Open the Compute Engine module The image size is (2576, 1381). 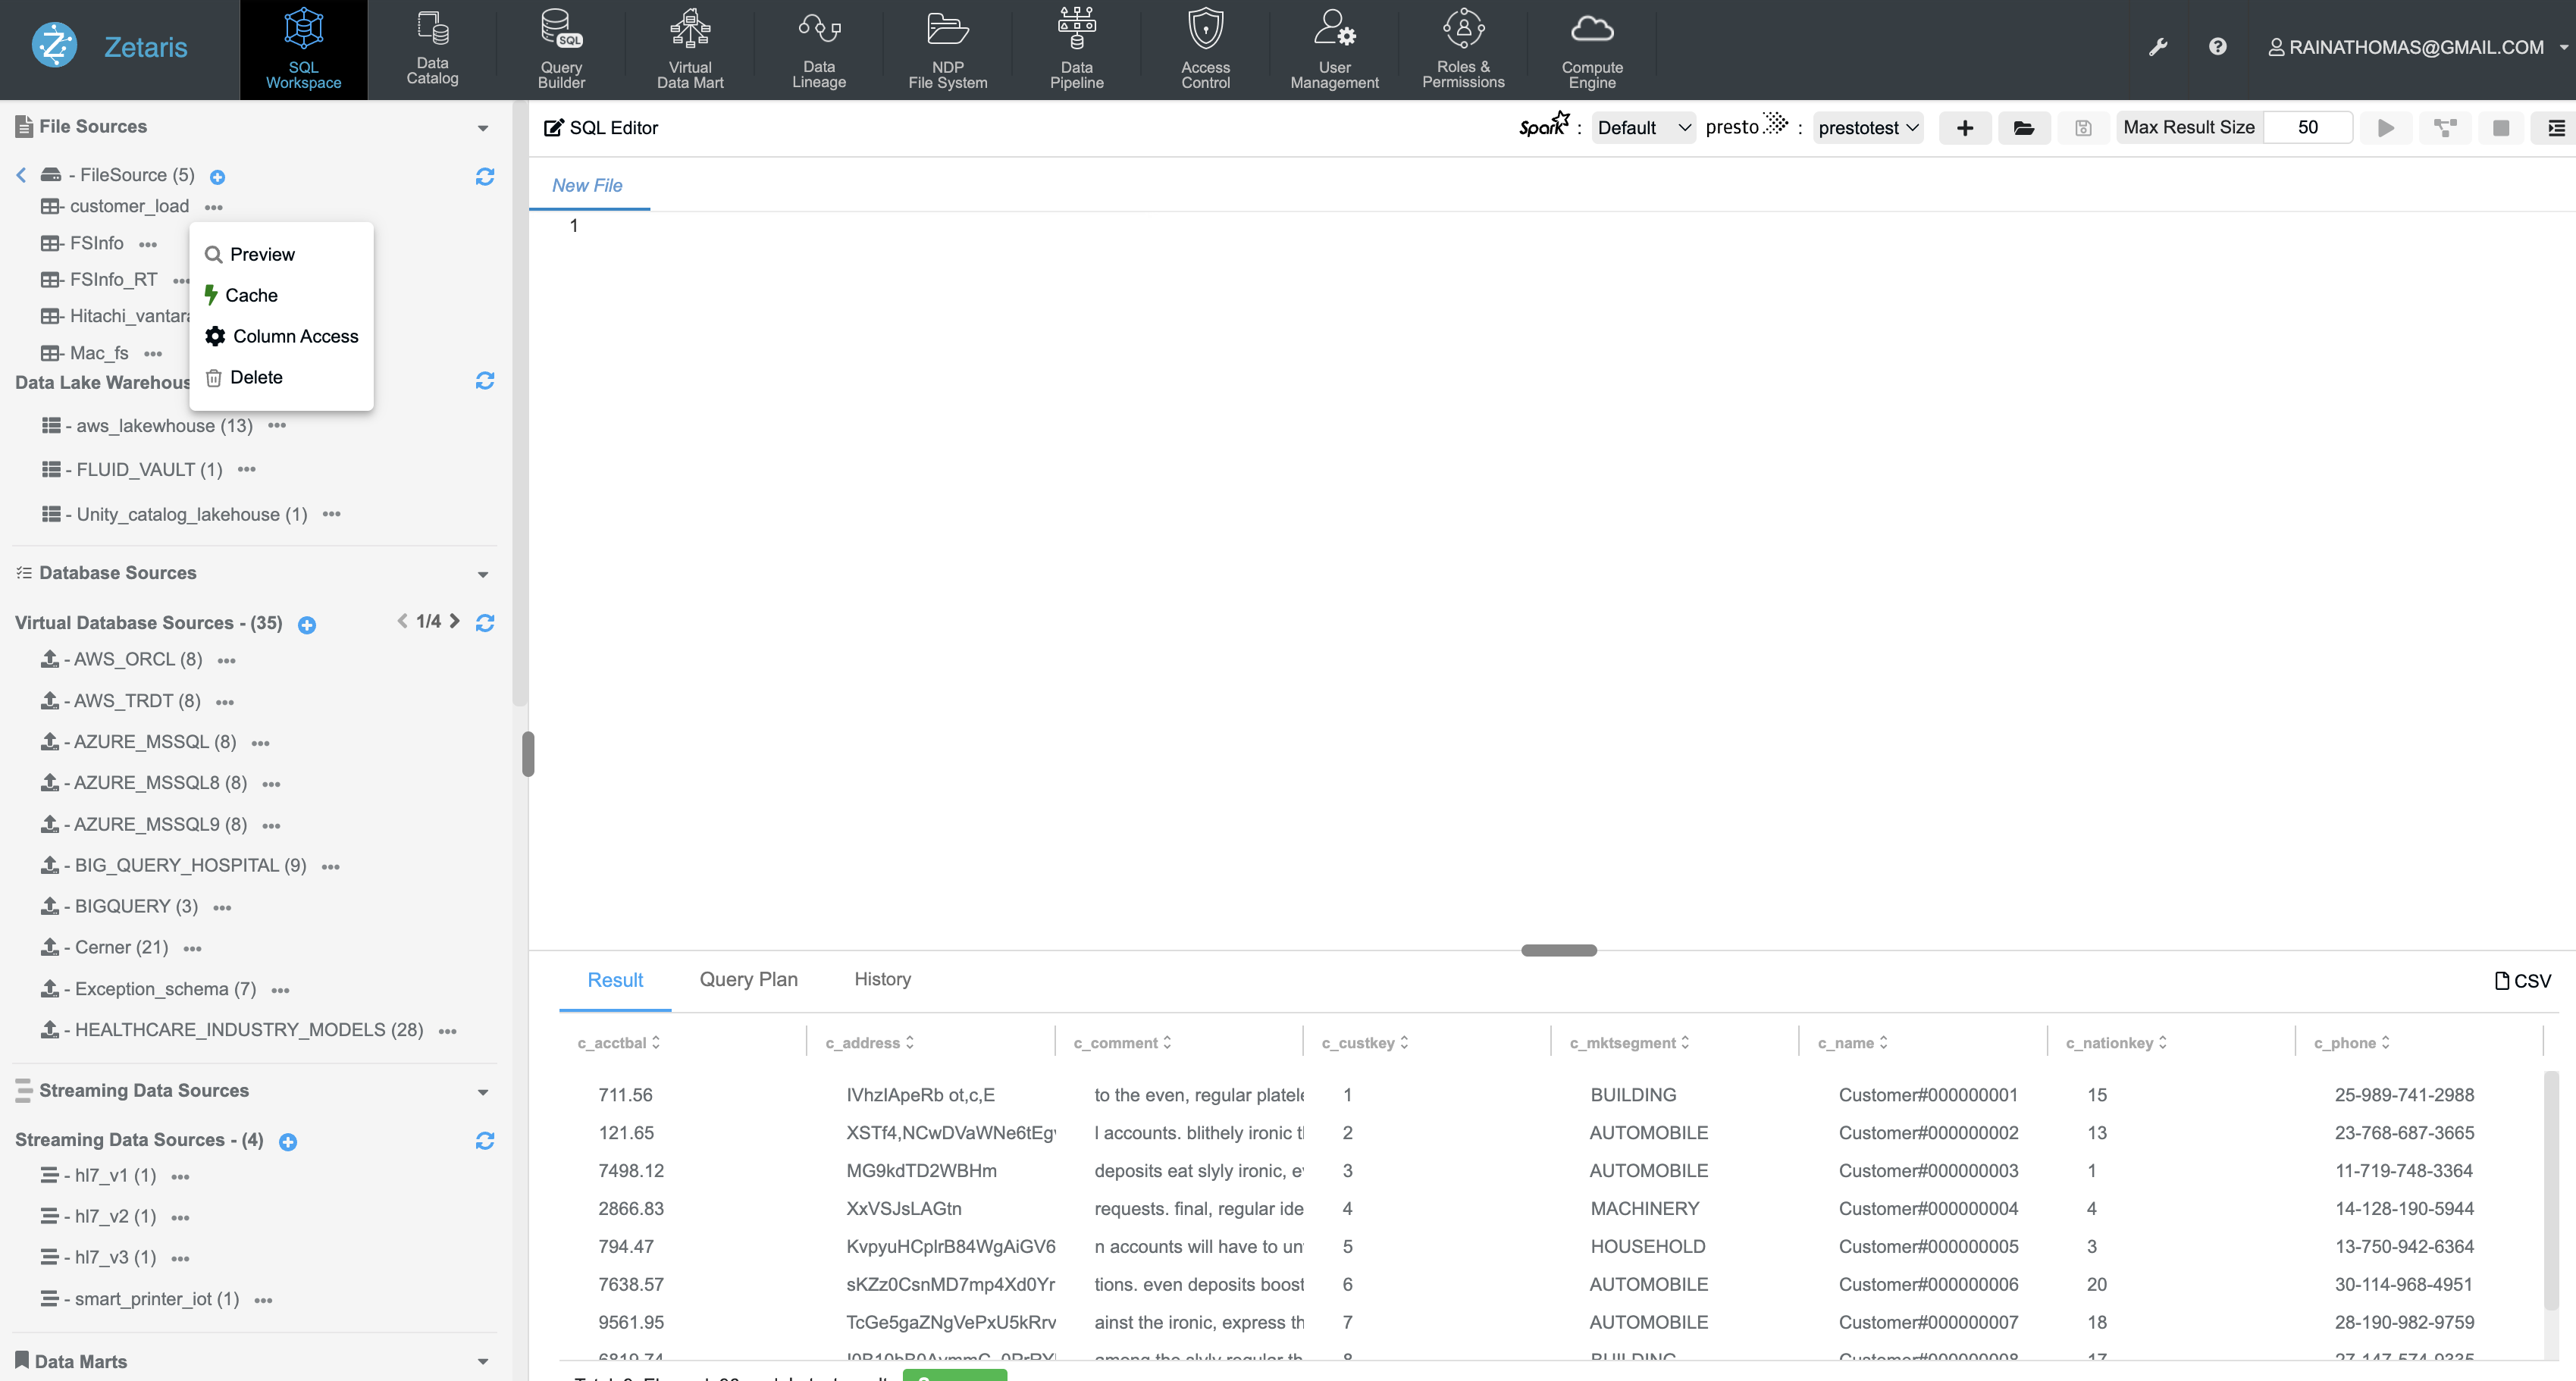click(1591, 48)
